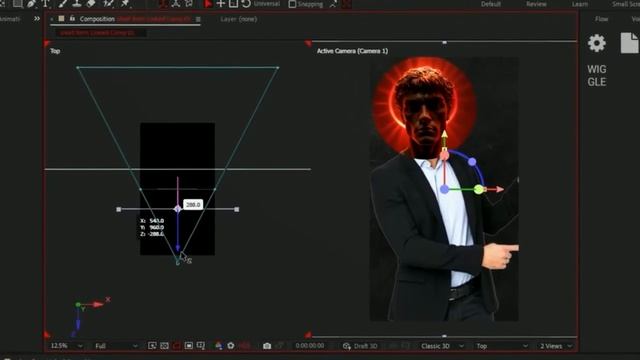Select the Clone Stamp tool

pyautogui.click(x=77, y=4)
